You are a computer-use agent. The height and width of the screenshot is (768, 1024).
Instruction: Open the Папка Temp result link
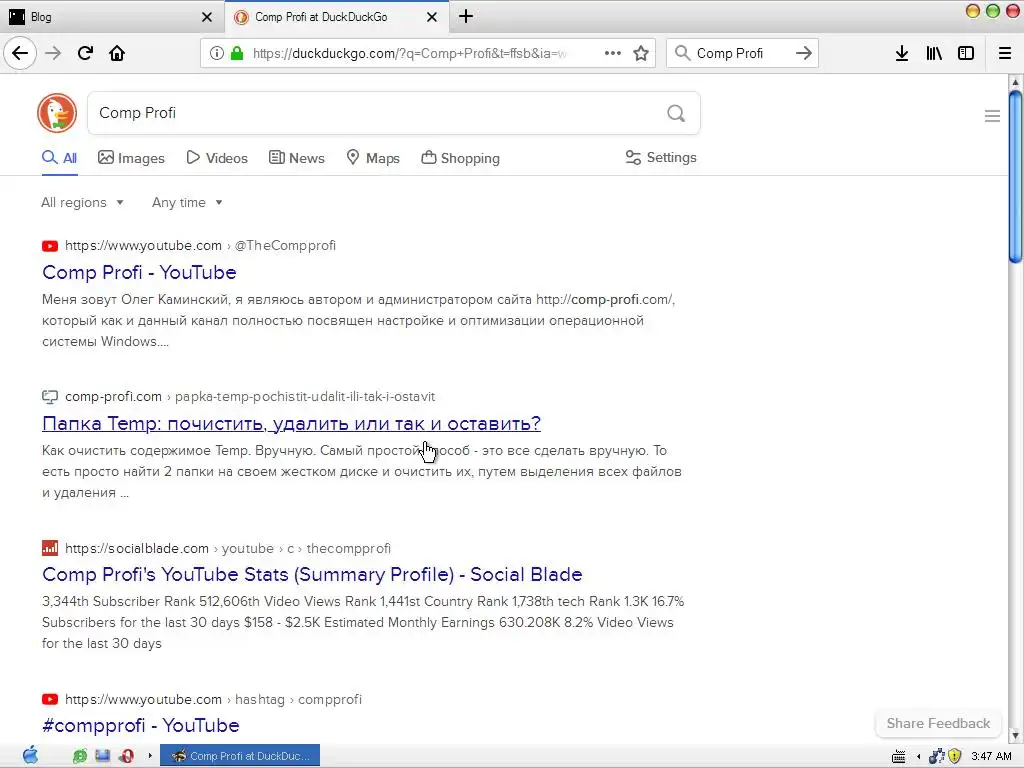coord(291,423)
